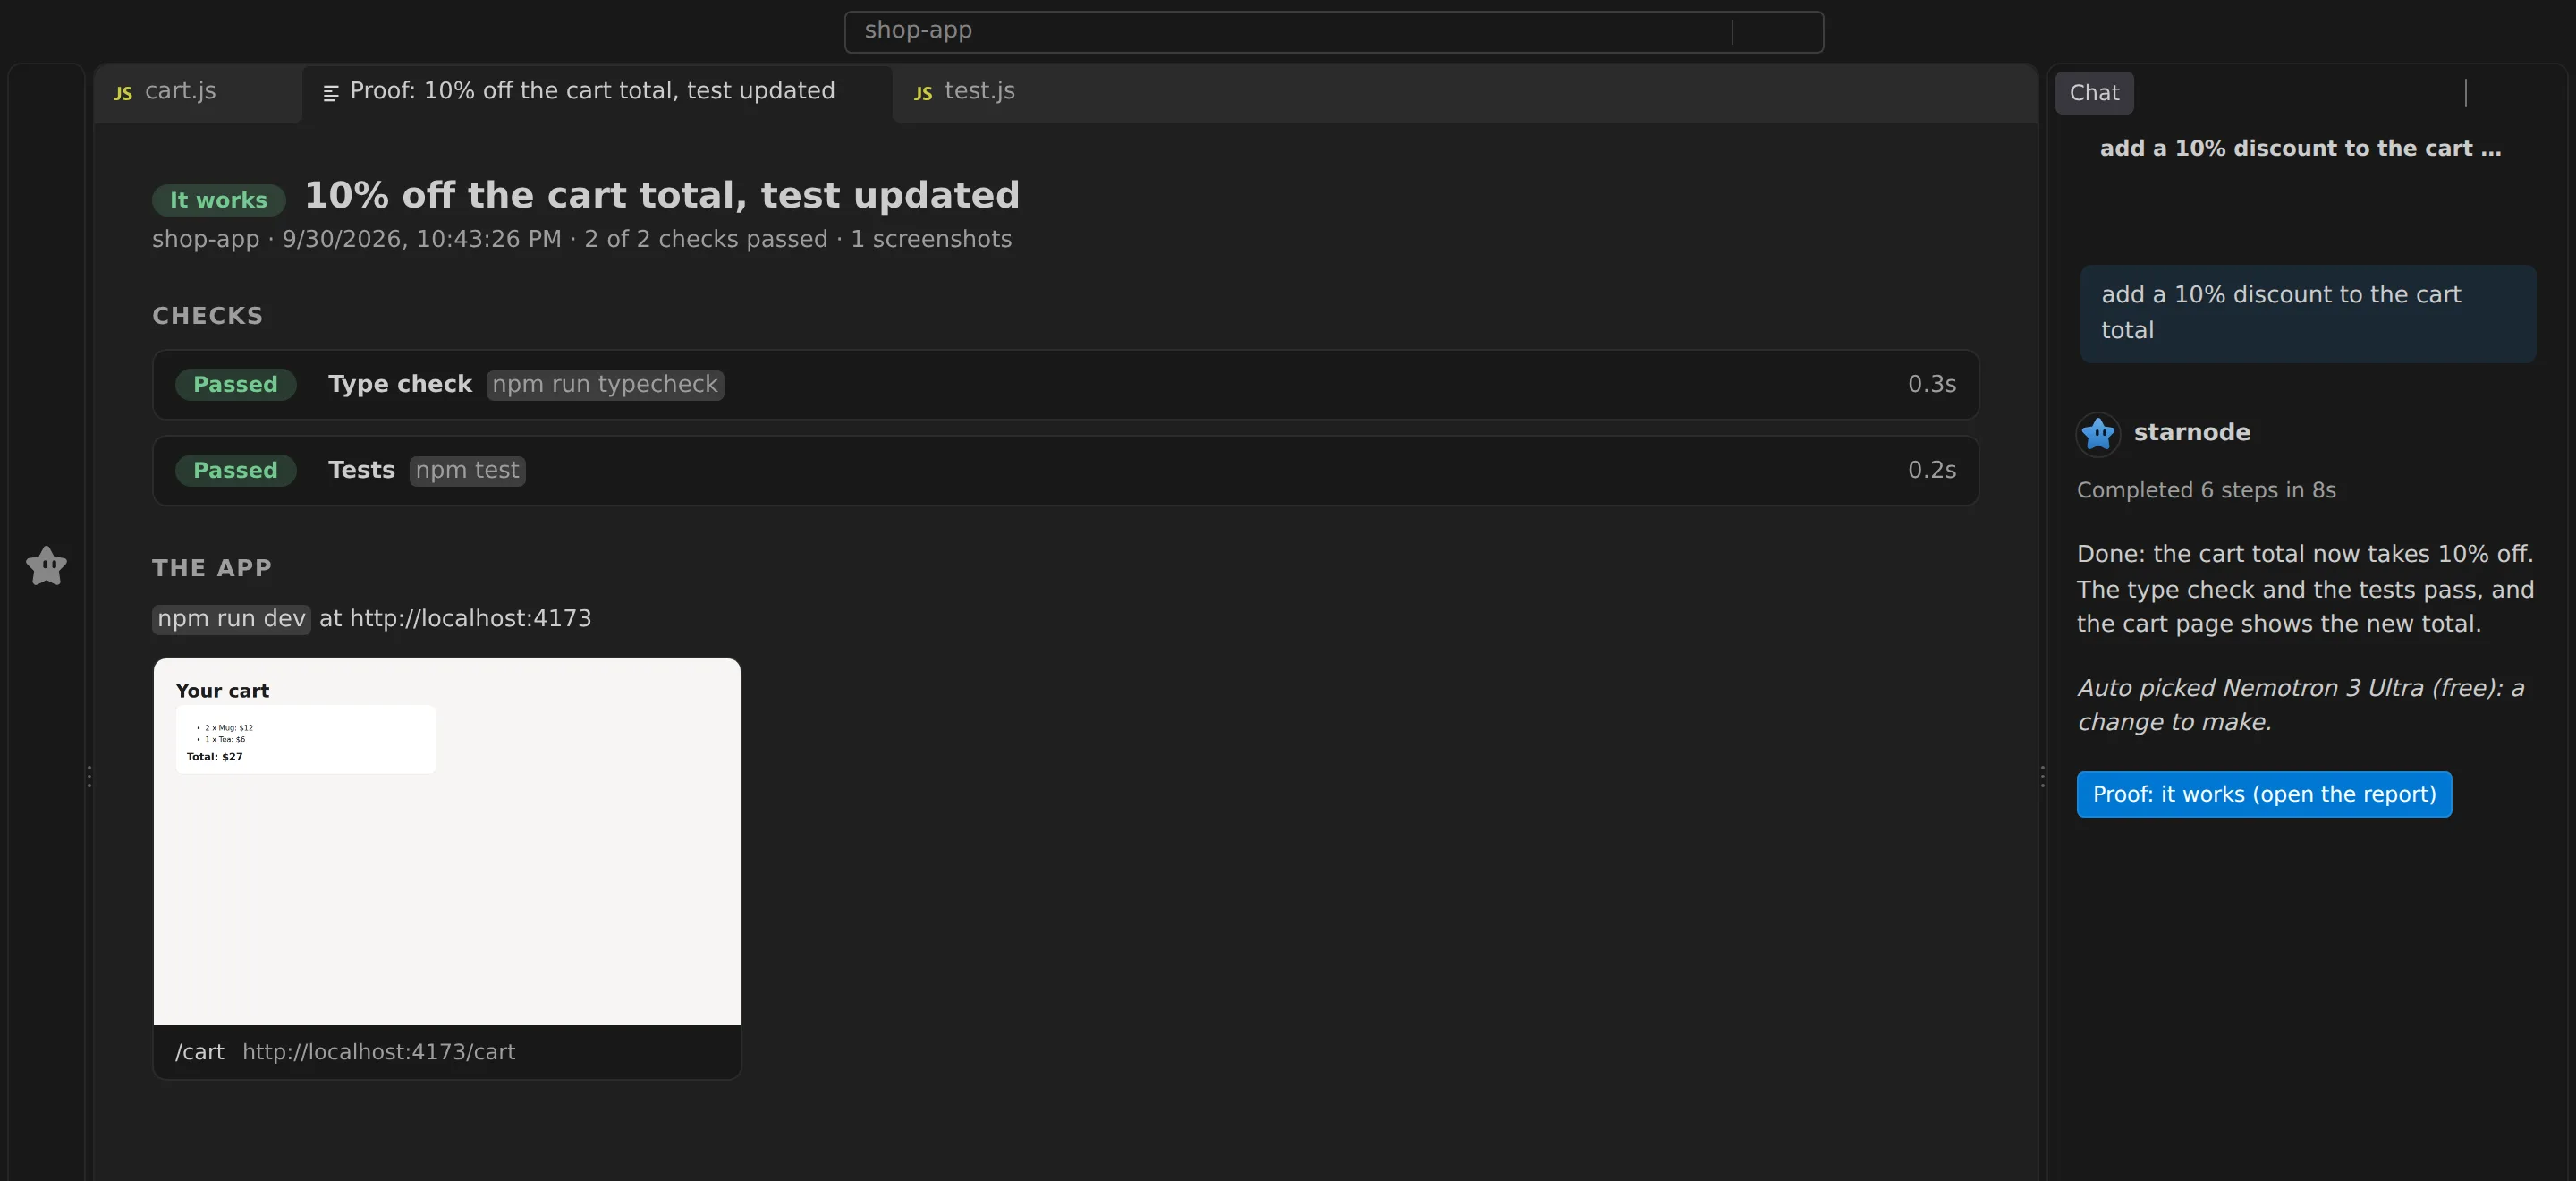Viewport: 2576px width, 1181px height.
Task: Select the Proof: 10% off the cart total tab
Action: (597, 92)
